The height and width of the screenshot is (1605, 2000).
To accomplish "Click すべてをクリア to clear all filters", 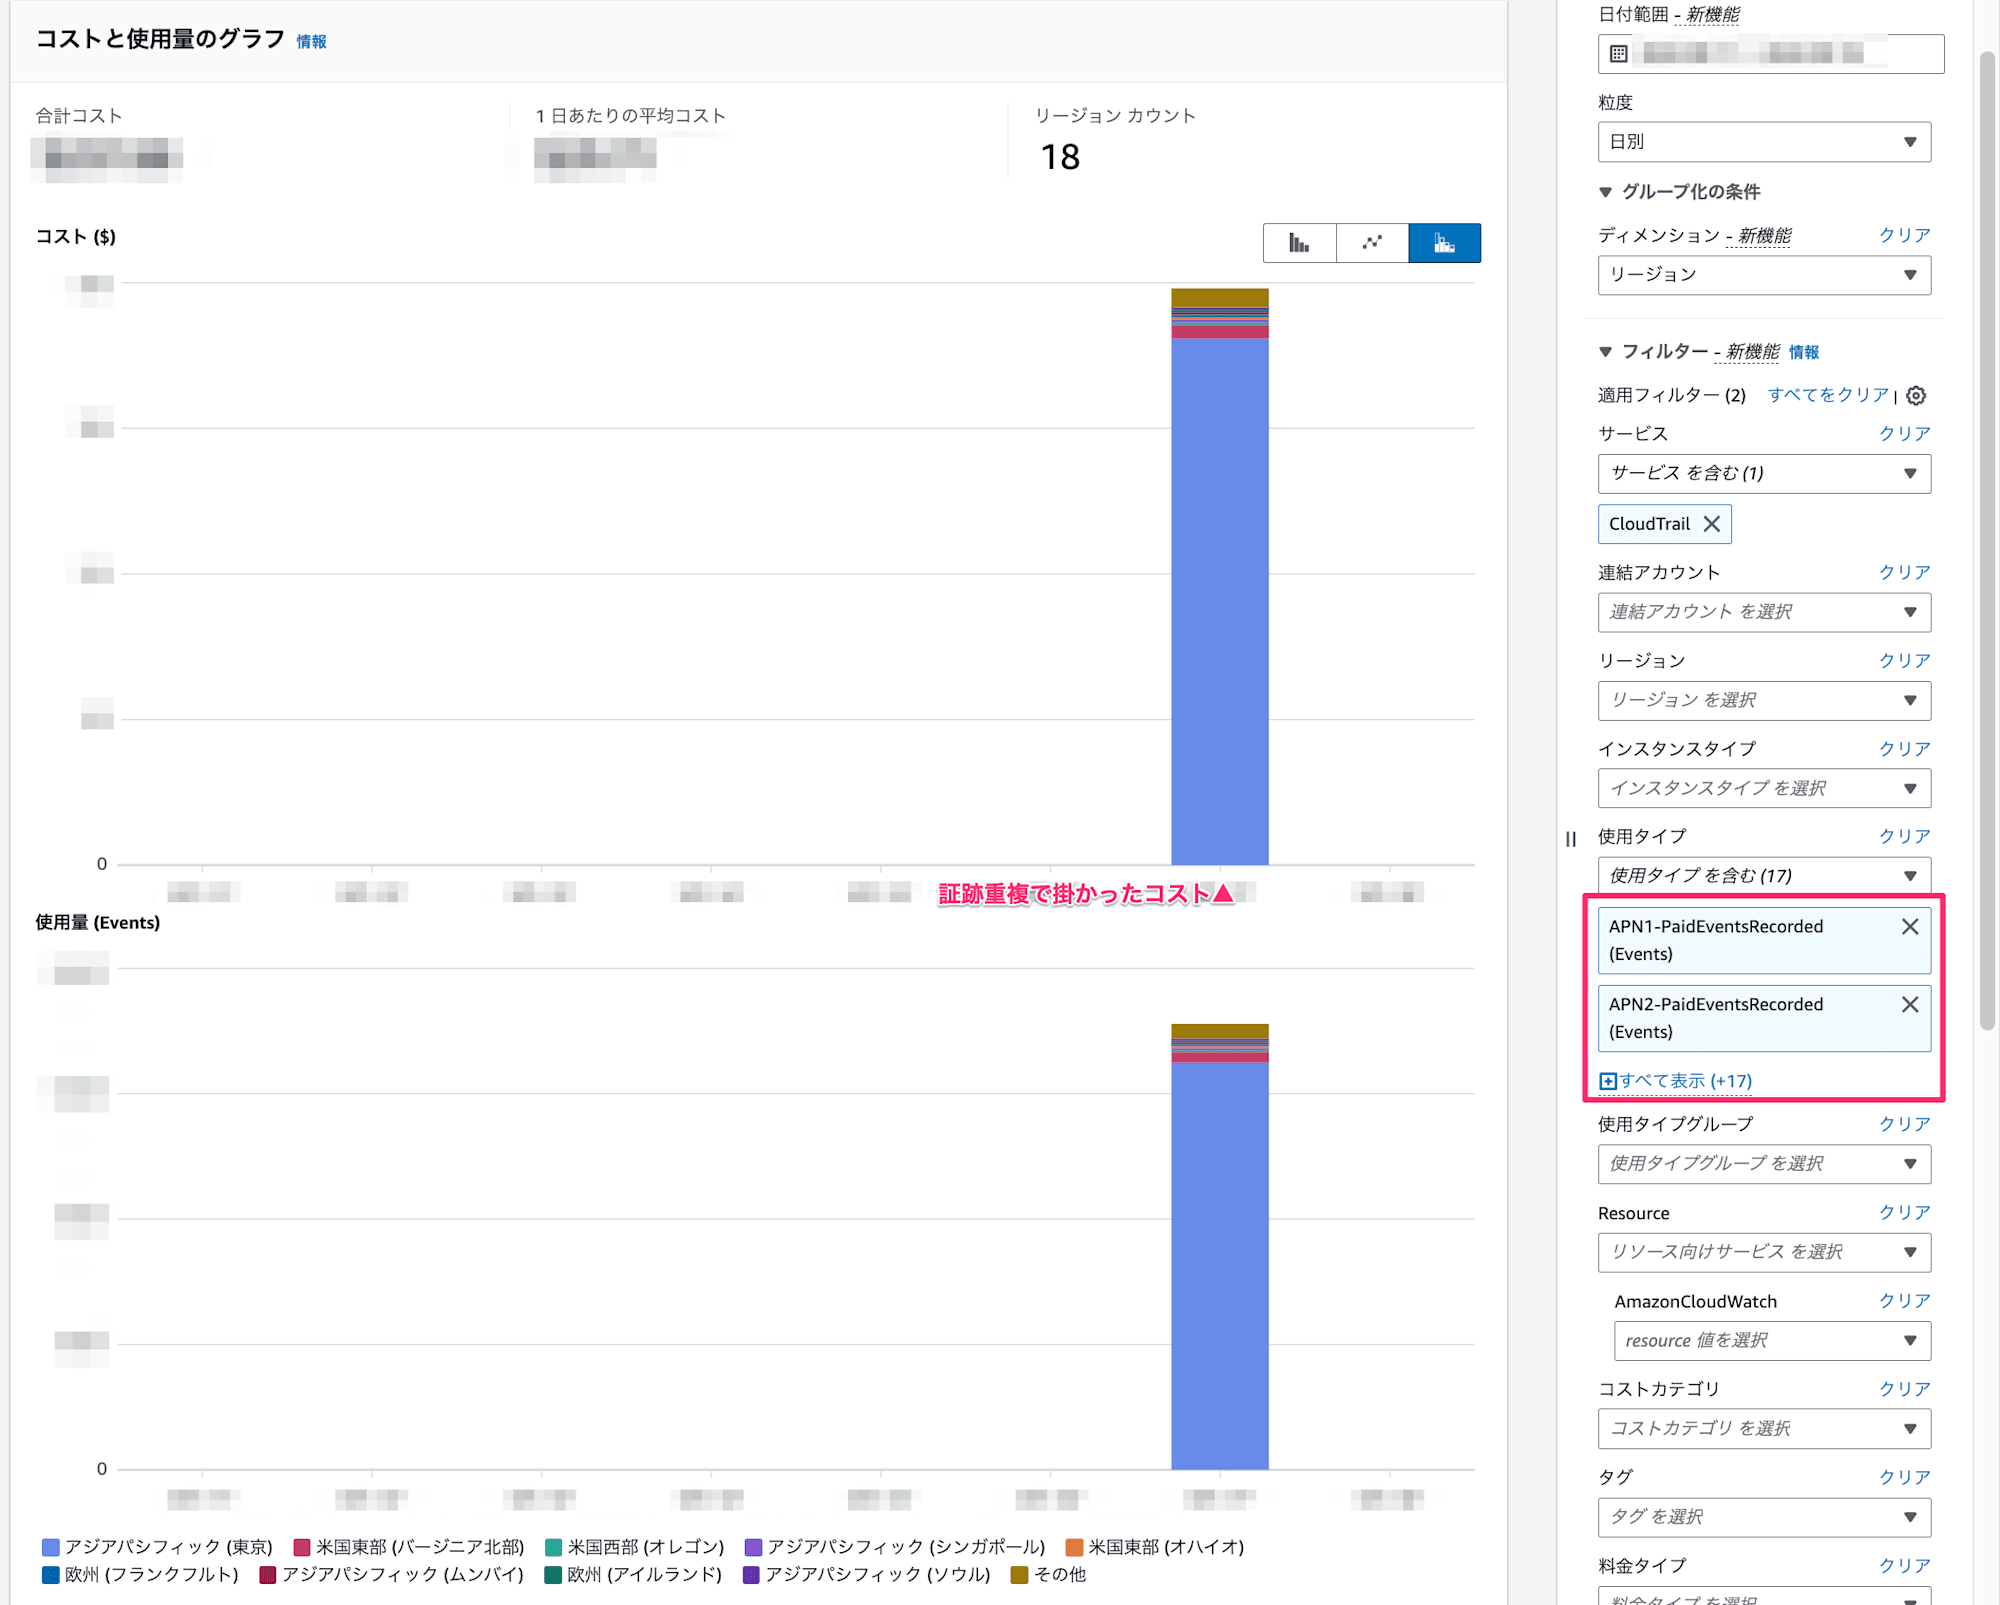I will 1828,395.
